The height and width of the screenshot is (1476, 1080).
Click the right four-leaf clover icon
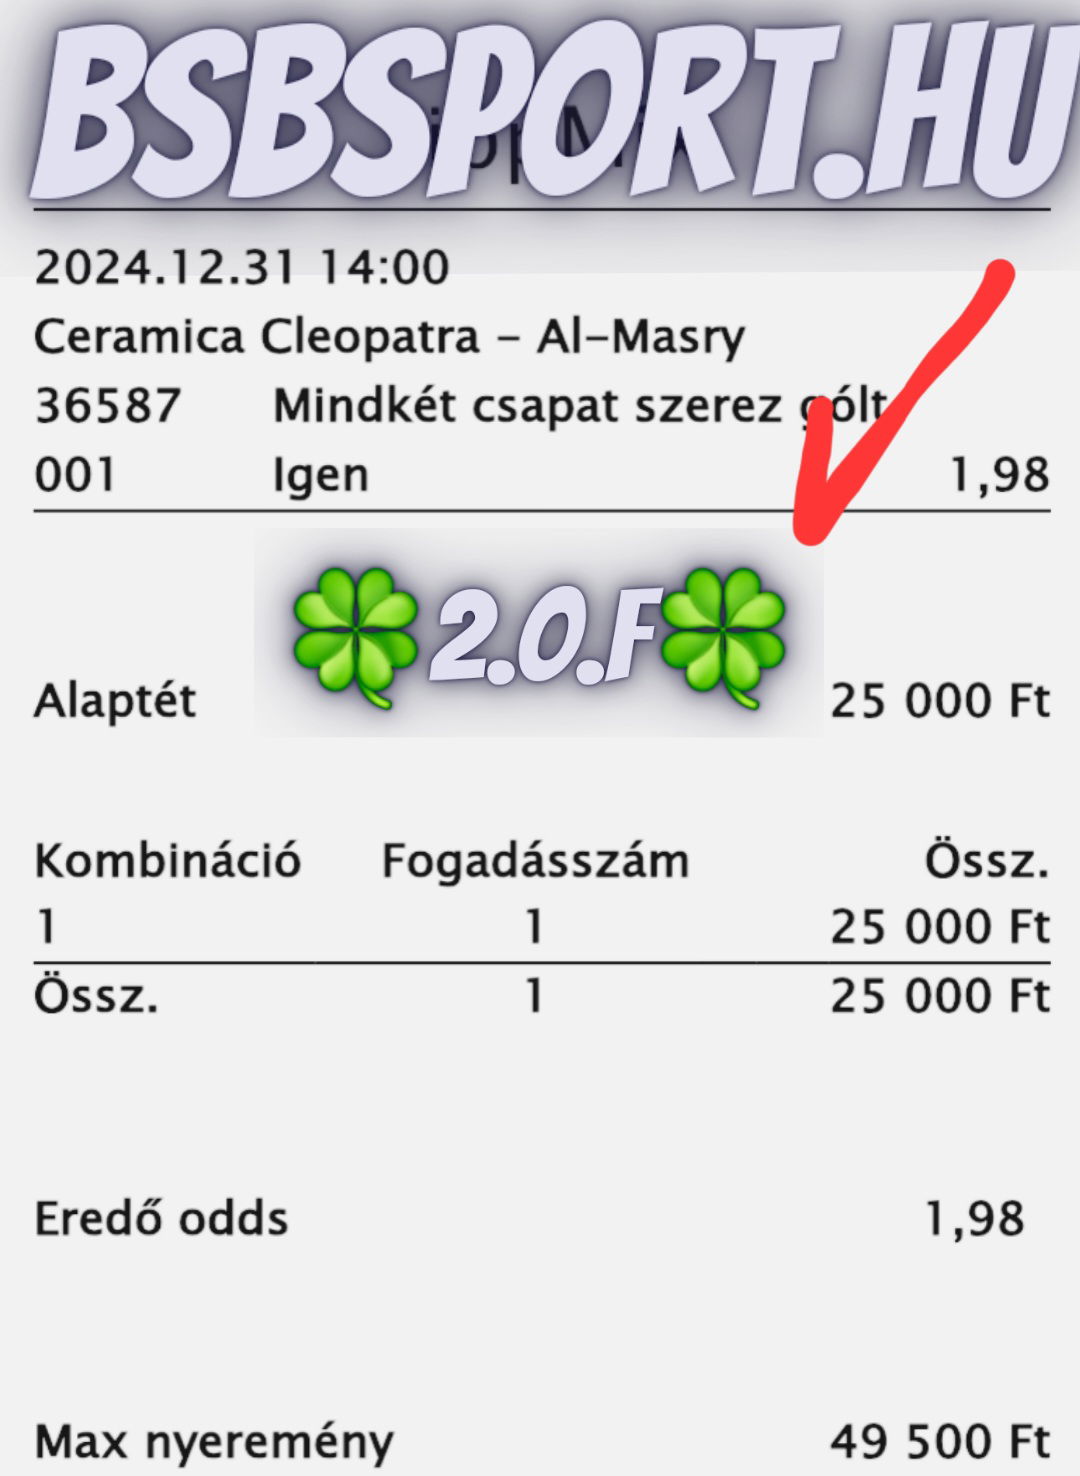pos(723,637)
